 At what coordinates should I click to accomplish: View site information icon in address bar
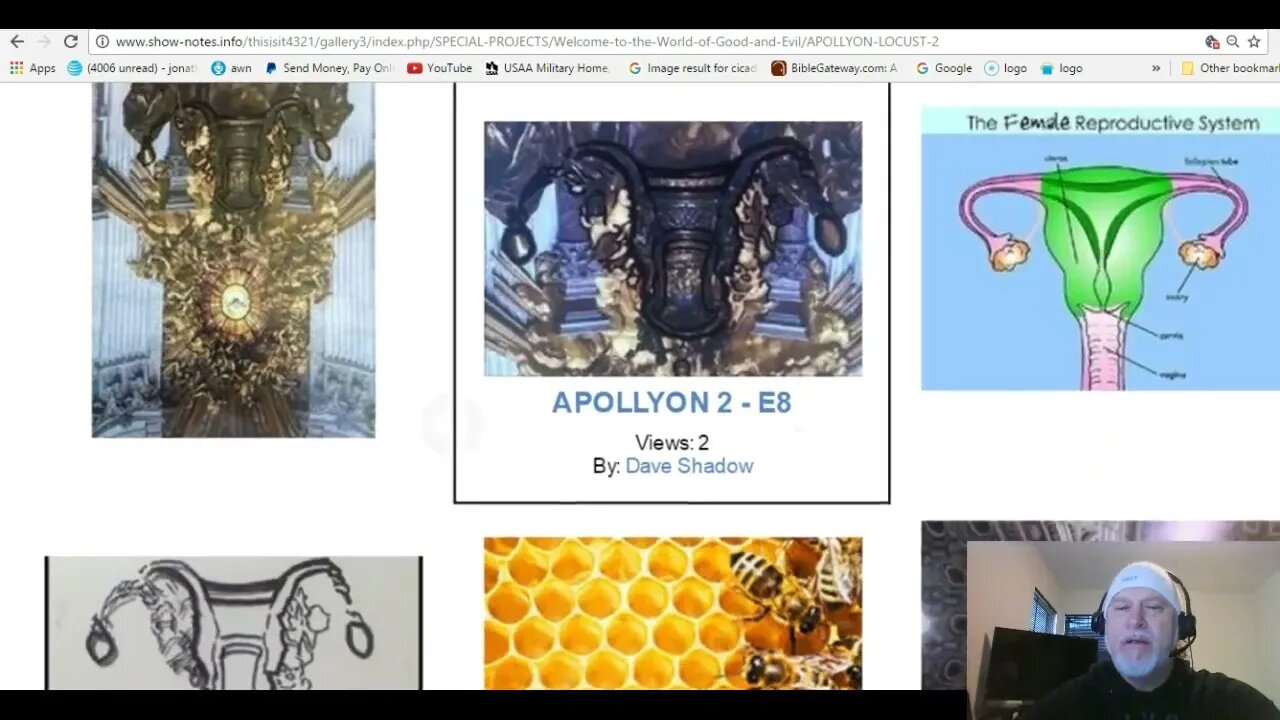tap(102, 42)
